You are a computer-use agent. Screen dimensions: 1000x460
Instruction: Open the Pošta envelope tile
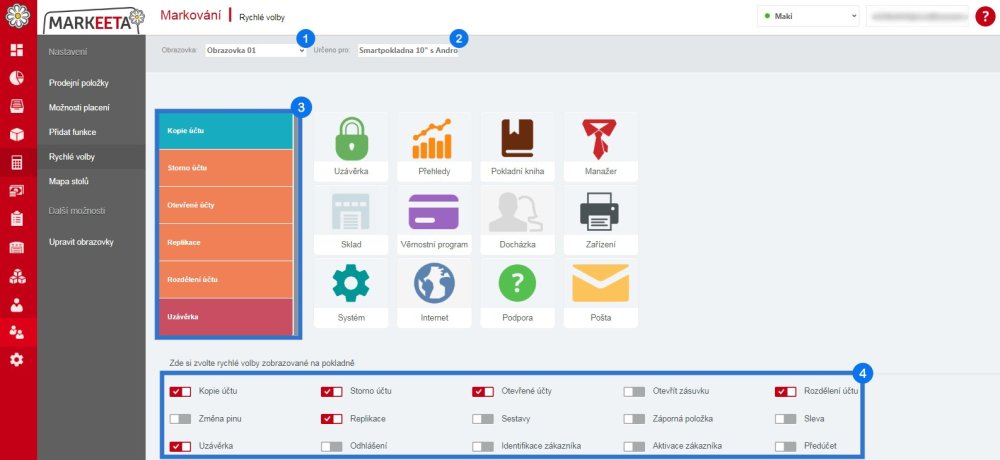pyautogui.click(x=600, y=293)
